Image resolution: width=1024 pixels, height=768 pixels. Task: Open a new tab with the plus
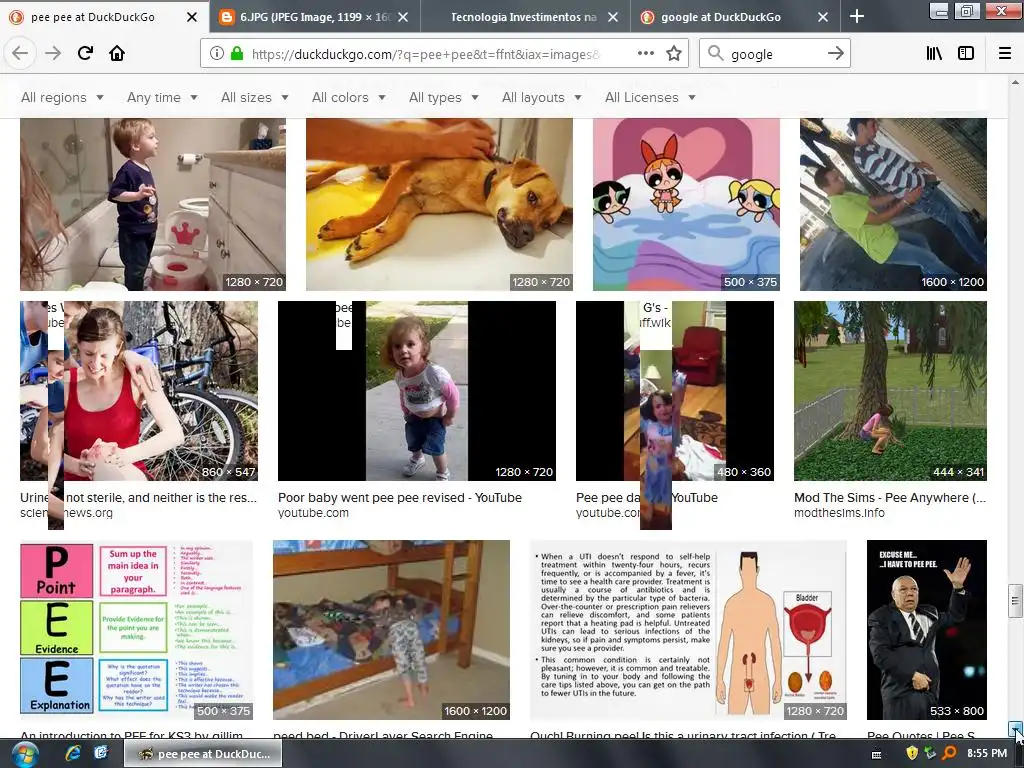click(857, 16)
